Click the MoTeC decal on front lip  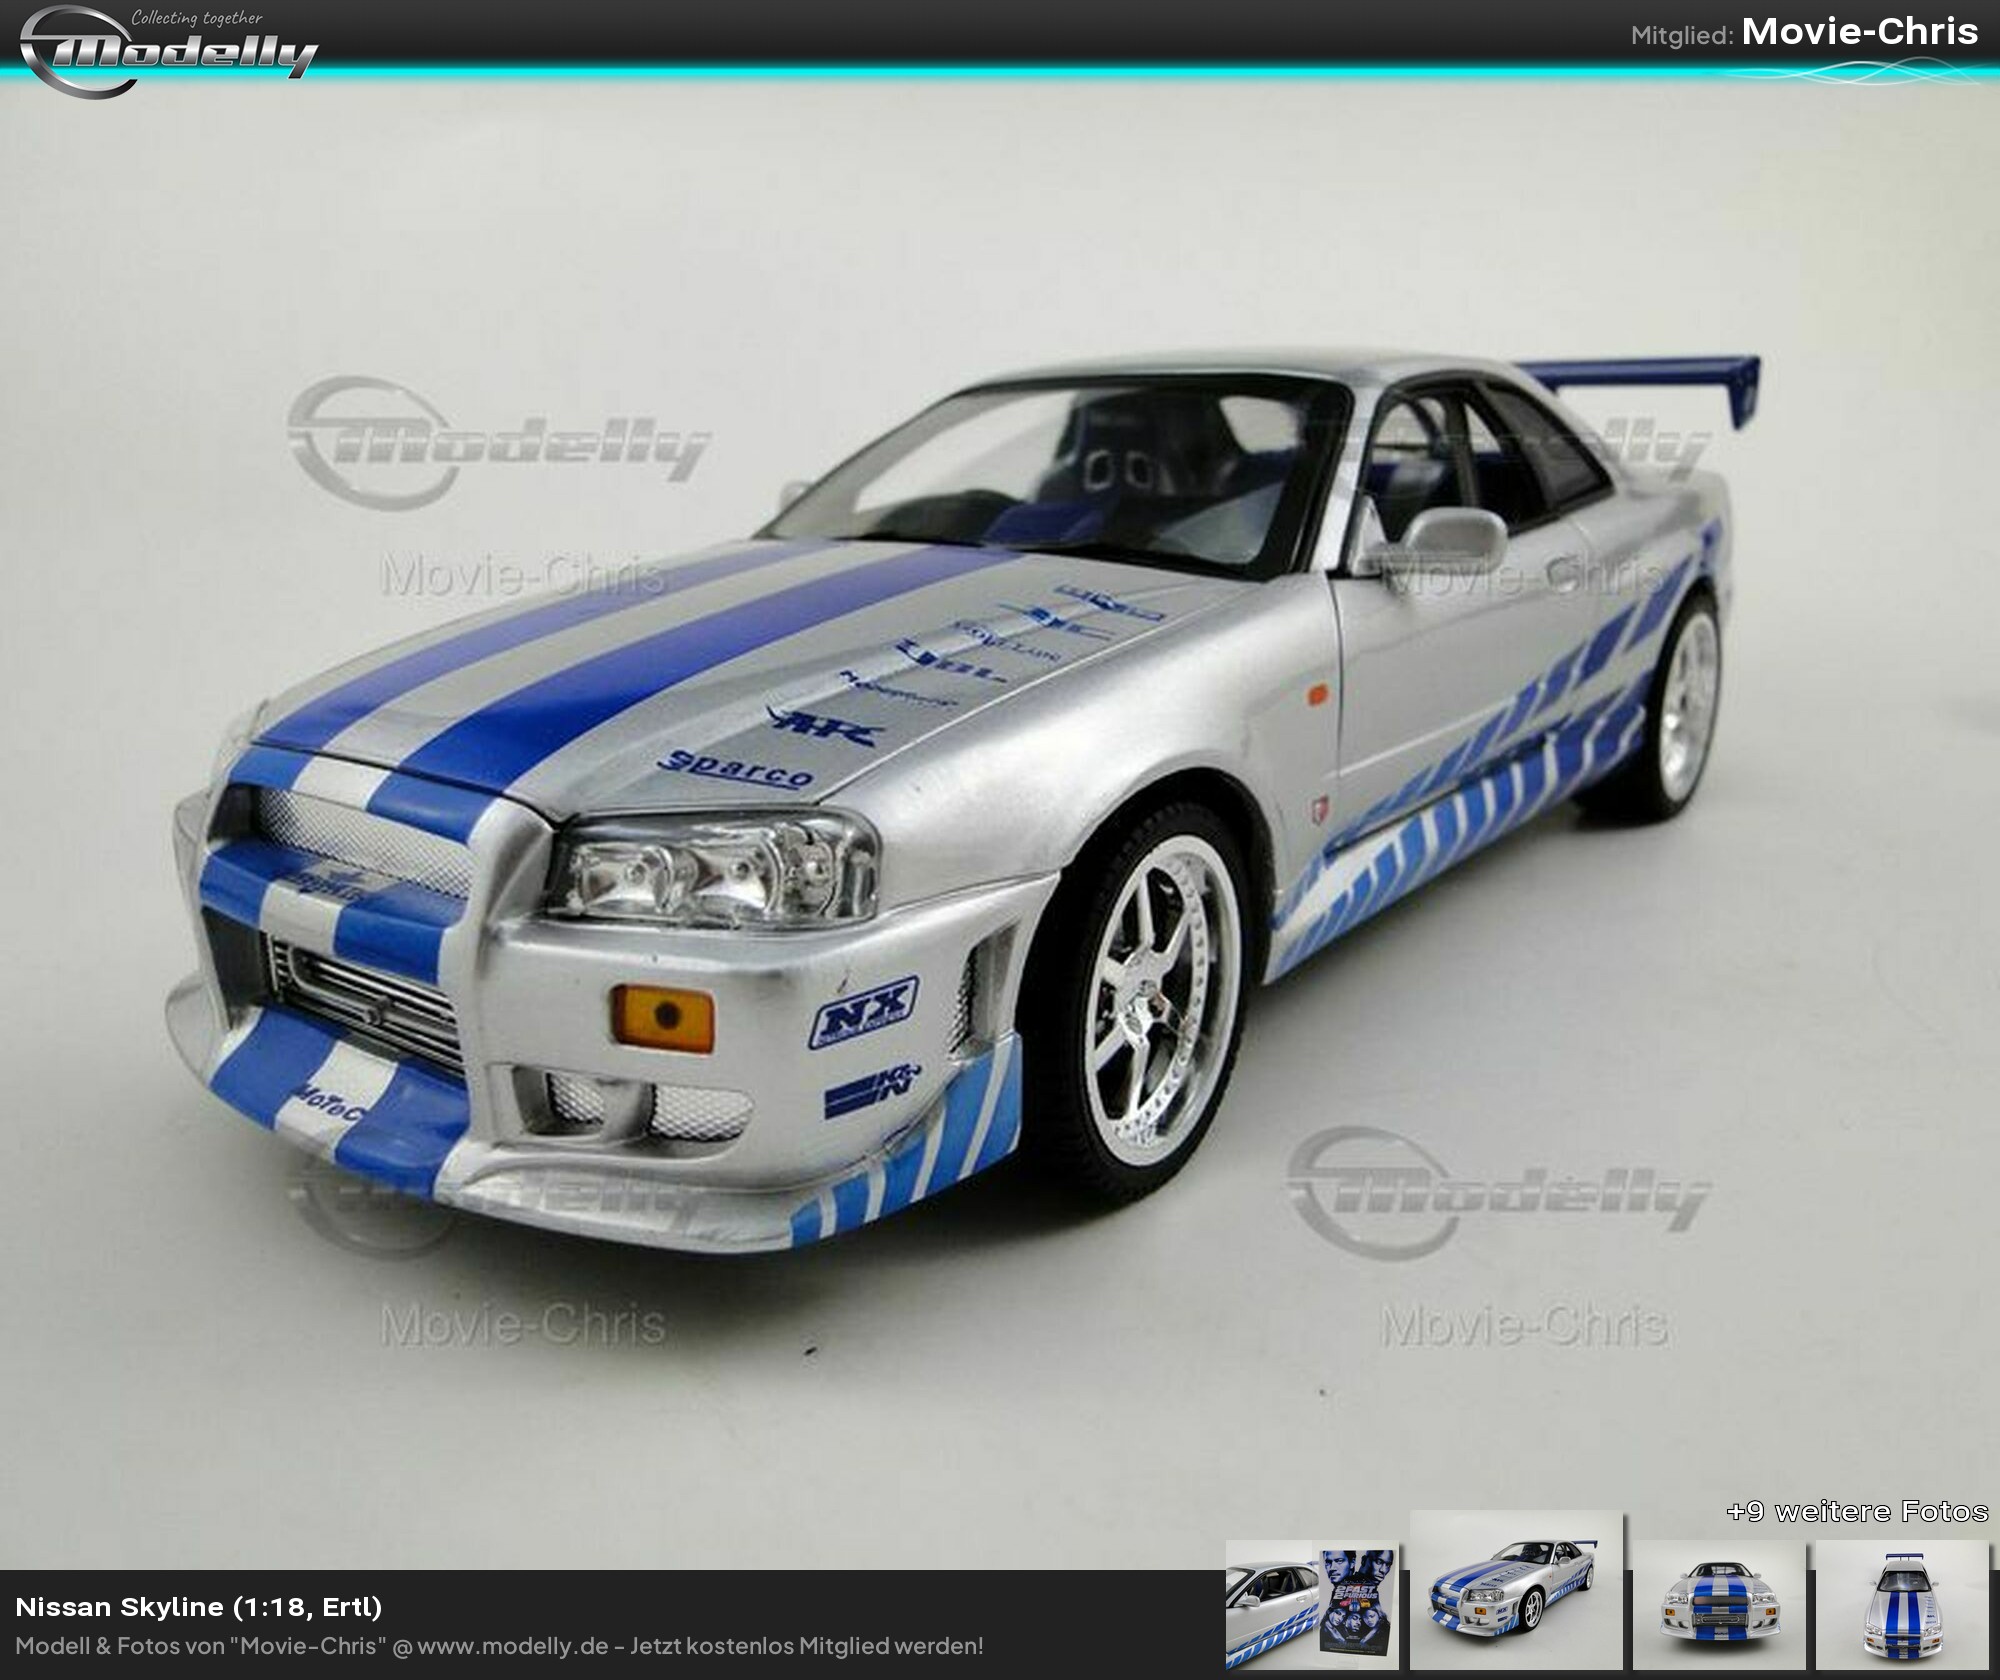click(x=333, y=1101)
